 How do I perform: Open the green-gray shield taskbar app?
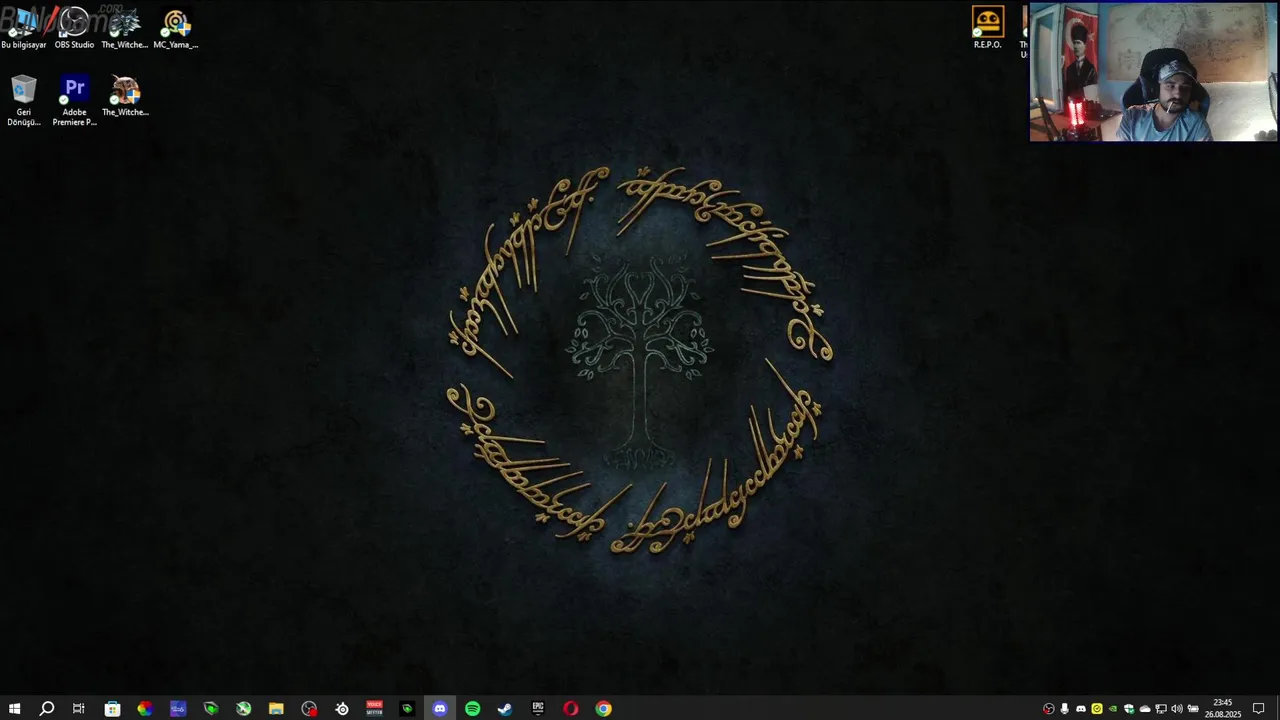[211, 708]
